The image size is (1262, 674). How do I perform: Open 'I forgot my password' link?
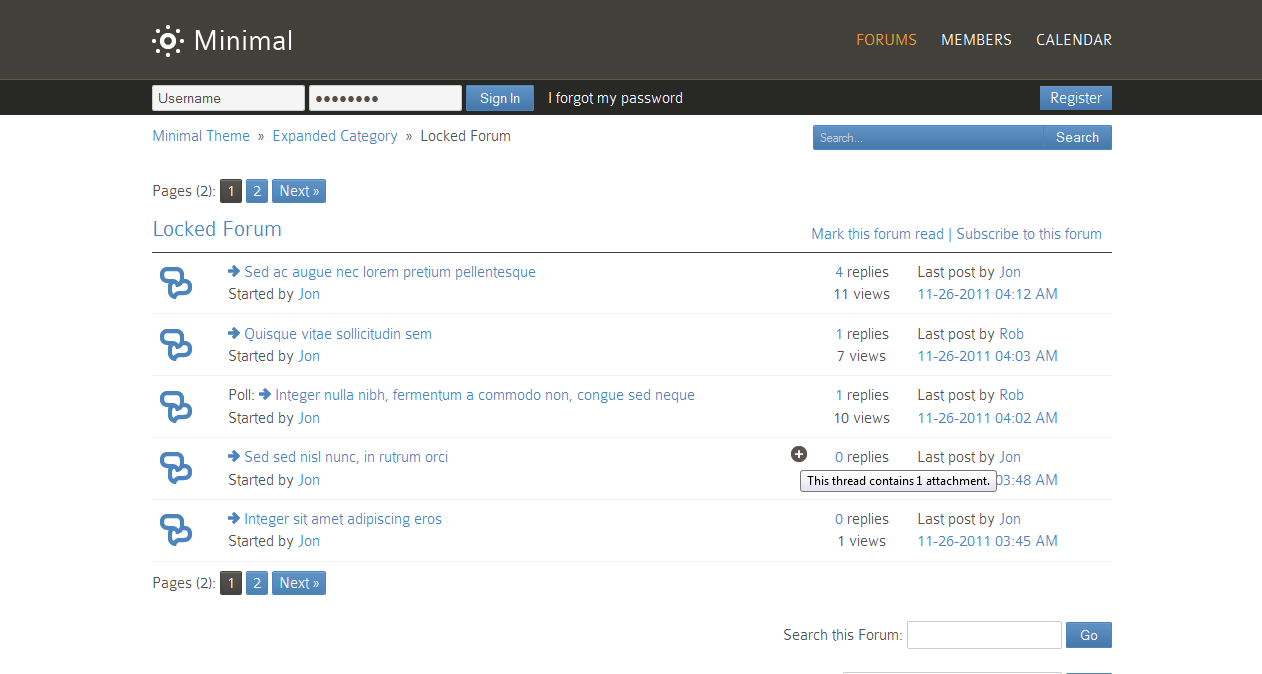tap(615, 98)
